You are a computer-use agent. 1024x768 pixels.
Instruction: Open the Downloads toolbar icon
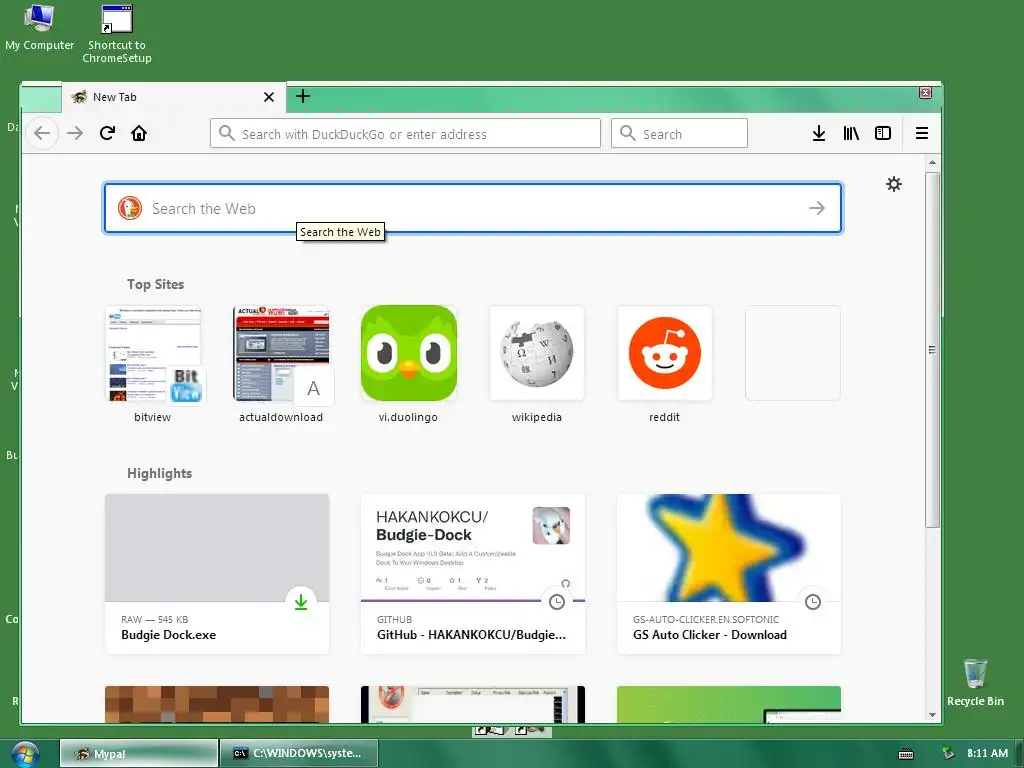818,133
